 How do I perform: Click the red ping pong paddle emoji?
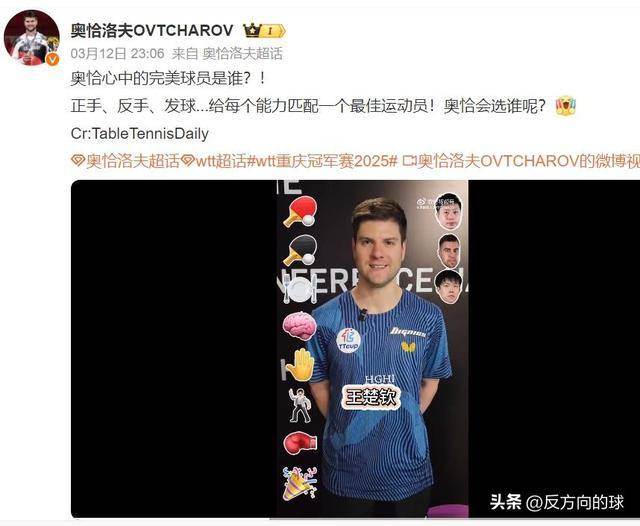click(x=300, y=211)
